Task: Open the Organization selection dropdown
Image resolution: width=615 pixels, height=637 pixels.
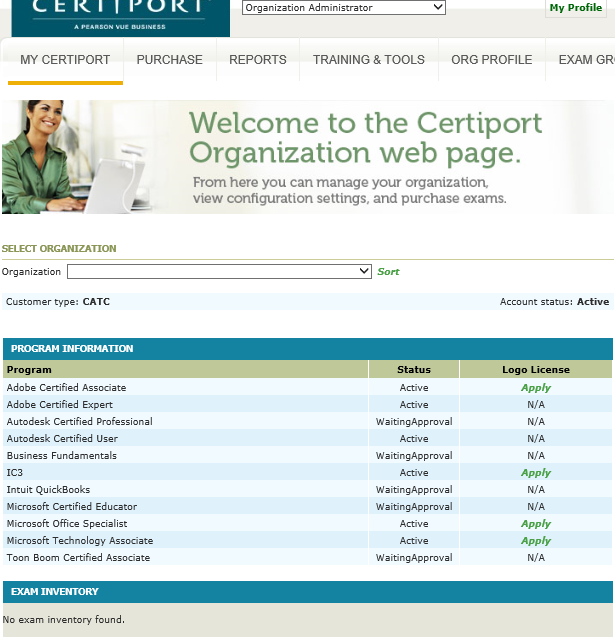Action: [x=219, y=271]
